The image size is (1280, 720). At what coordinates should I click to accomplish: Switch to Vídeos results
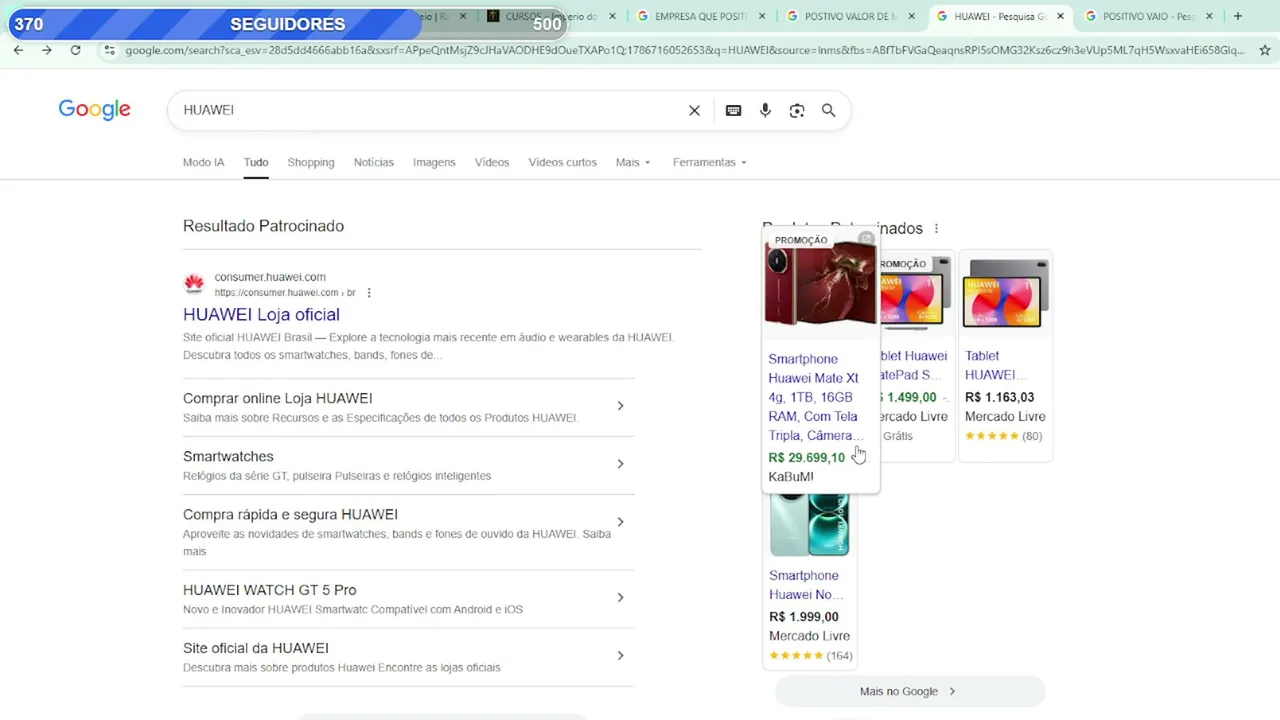point(492,162)
